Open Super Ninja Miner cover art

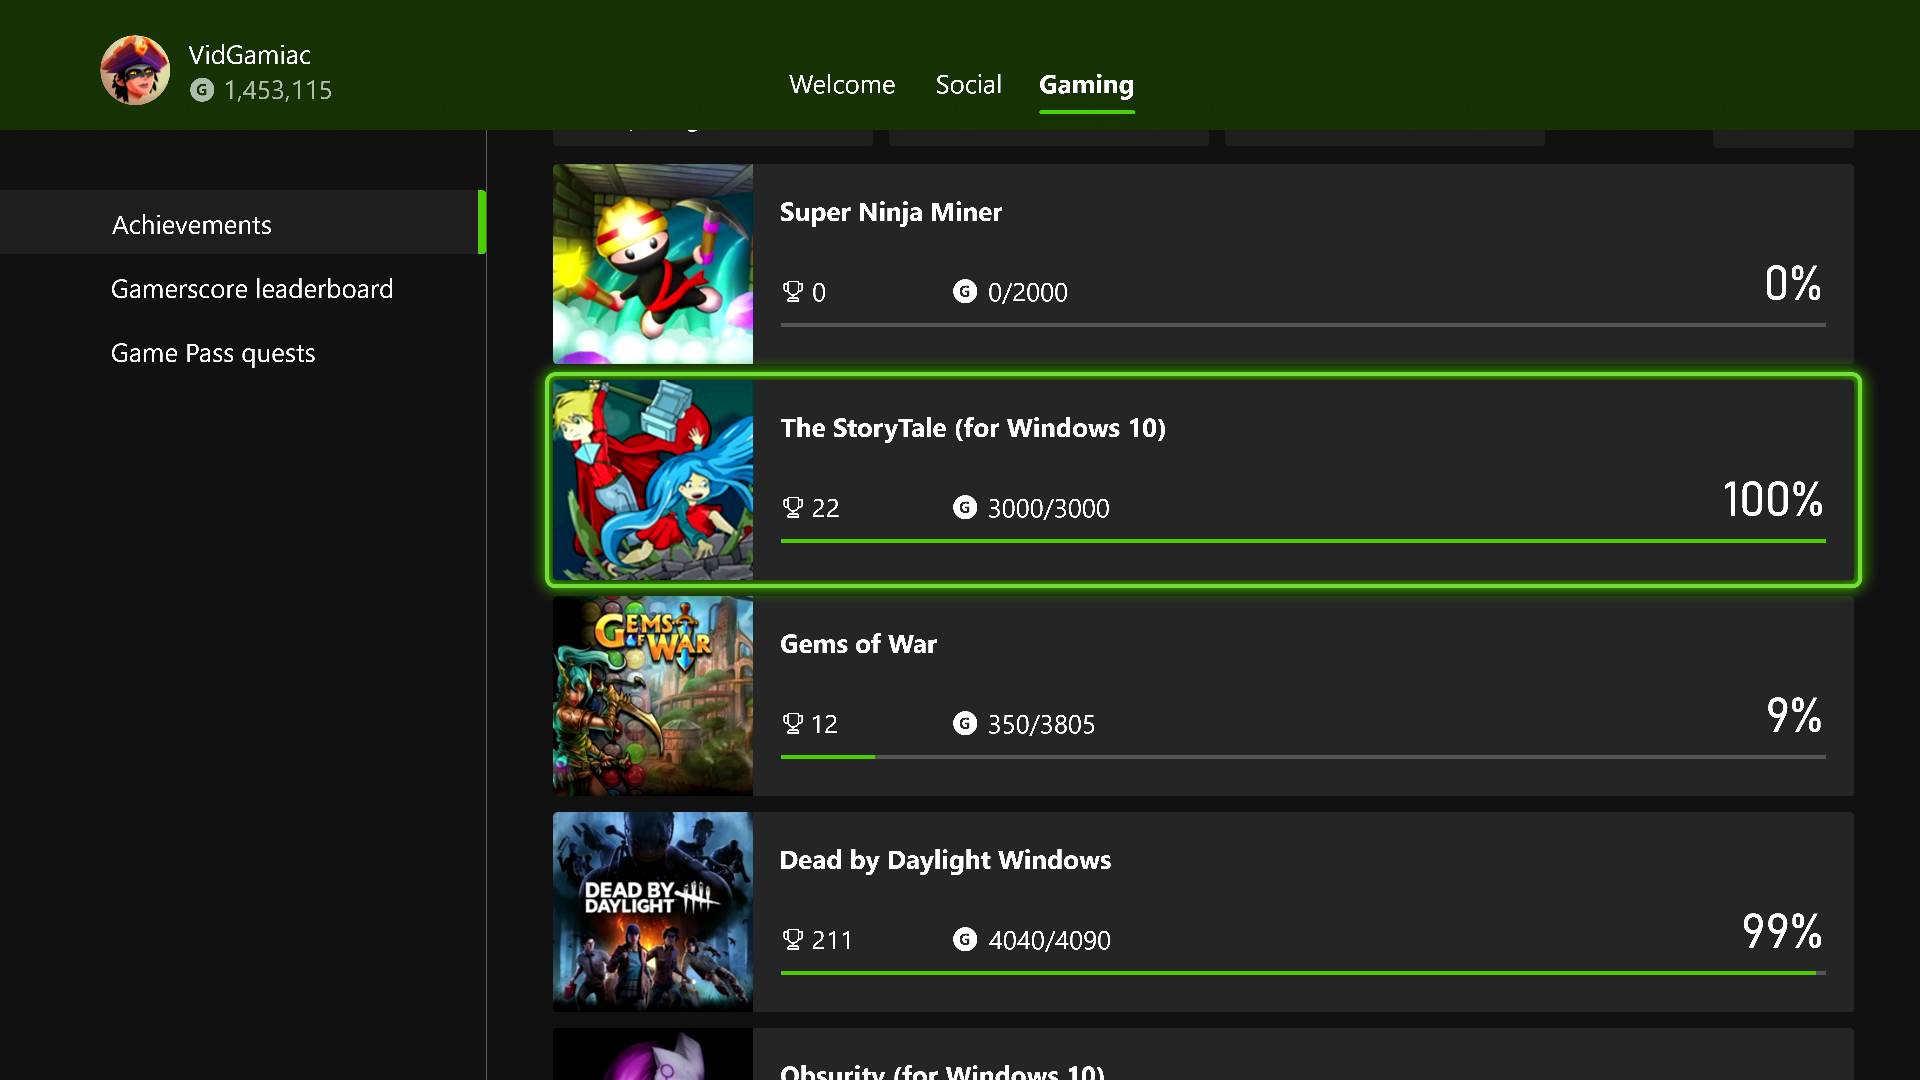(x=653, y=264)
